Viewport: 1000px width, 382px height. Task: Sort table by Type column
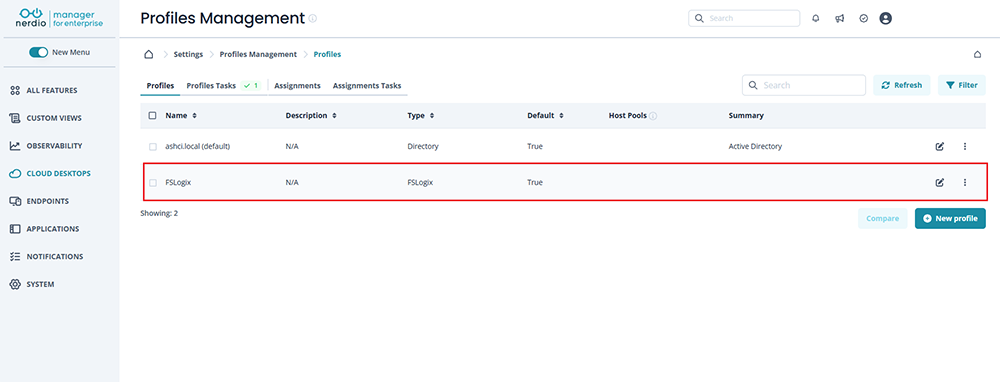click(420, 116)
